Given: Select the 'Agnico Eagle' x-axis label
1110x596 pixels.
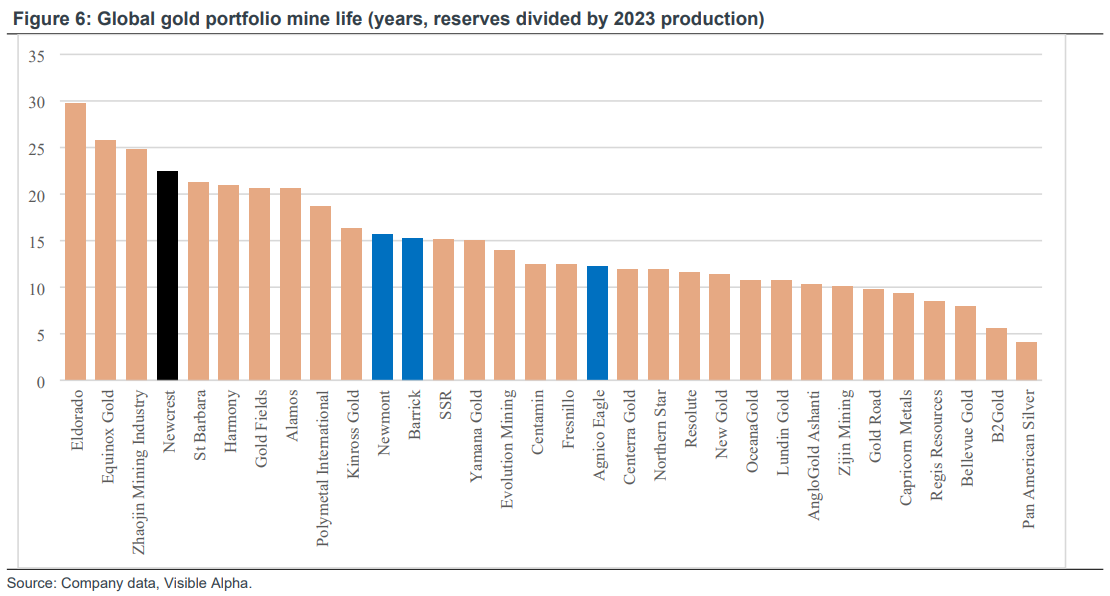Looking at the screenshot, I should (x=600, y=435).
